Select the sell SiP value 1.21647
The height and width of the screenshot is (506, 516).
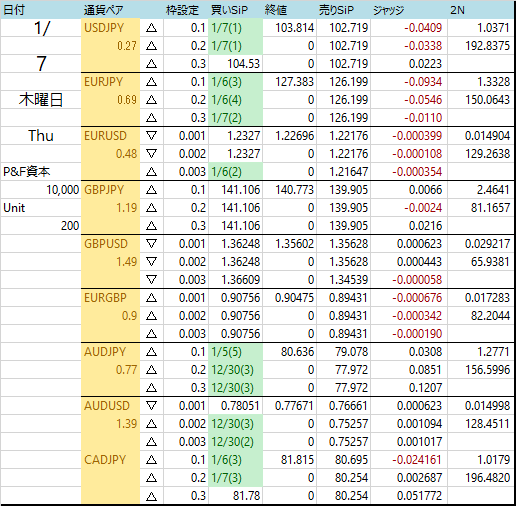[x=349, y=172]
